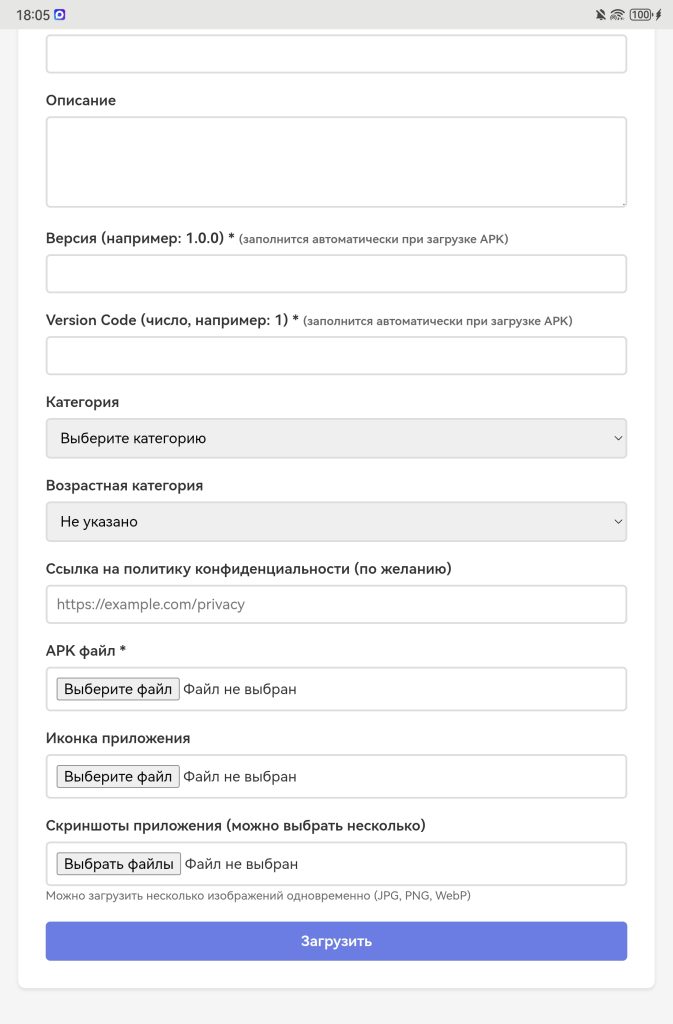
Task: Tap the battery level indicator
Action: click(640, 15)
